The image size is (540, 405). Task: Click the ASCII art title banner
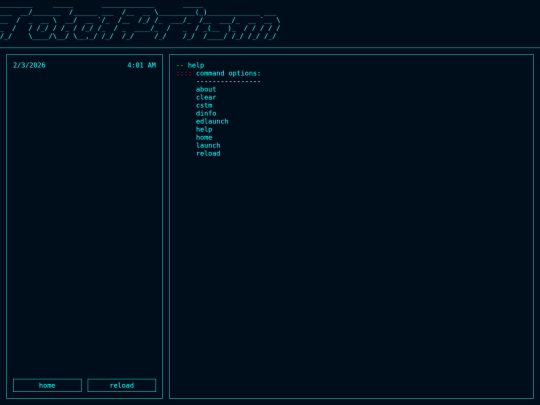(139, 23)
